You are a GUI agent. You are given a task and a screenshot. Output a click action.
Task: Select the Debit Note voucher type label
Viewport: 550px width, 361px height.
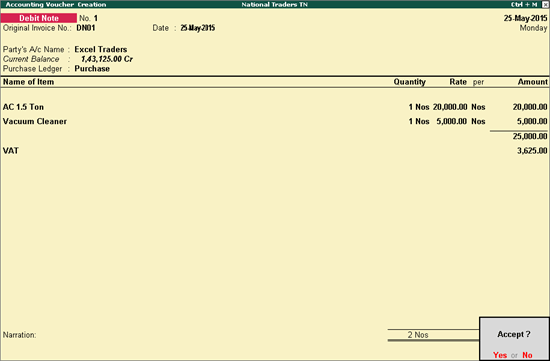click(39, 18)
